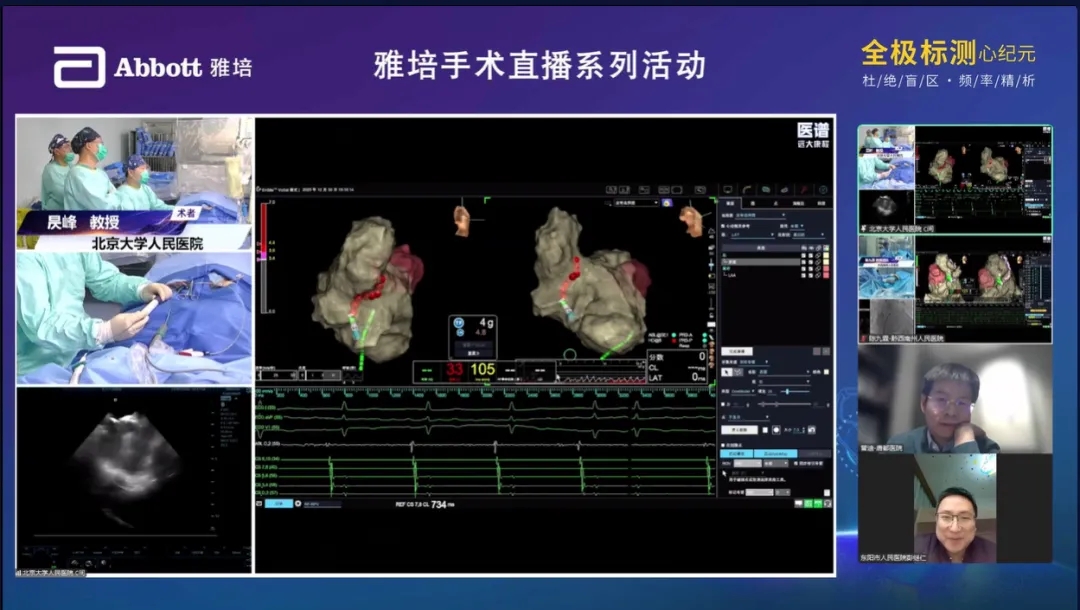Image resolution: width=1080 pixels, height=610 pixels.
Task: Switch to the first tab in right panel
Action: click(x=731, y=202)
